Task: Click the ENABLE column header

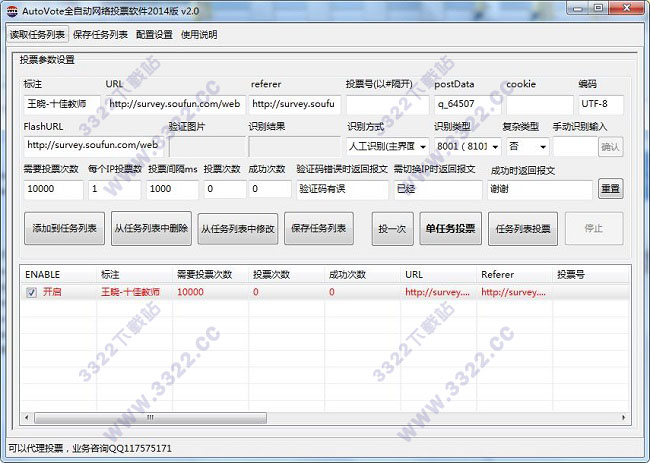Action: click(x=58, y=275)
